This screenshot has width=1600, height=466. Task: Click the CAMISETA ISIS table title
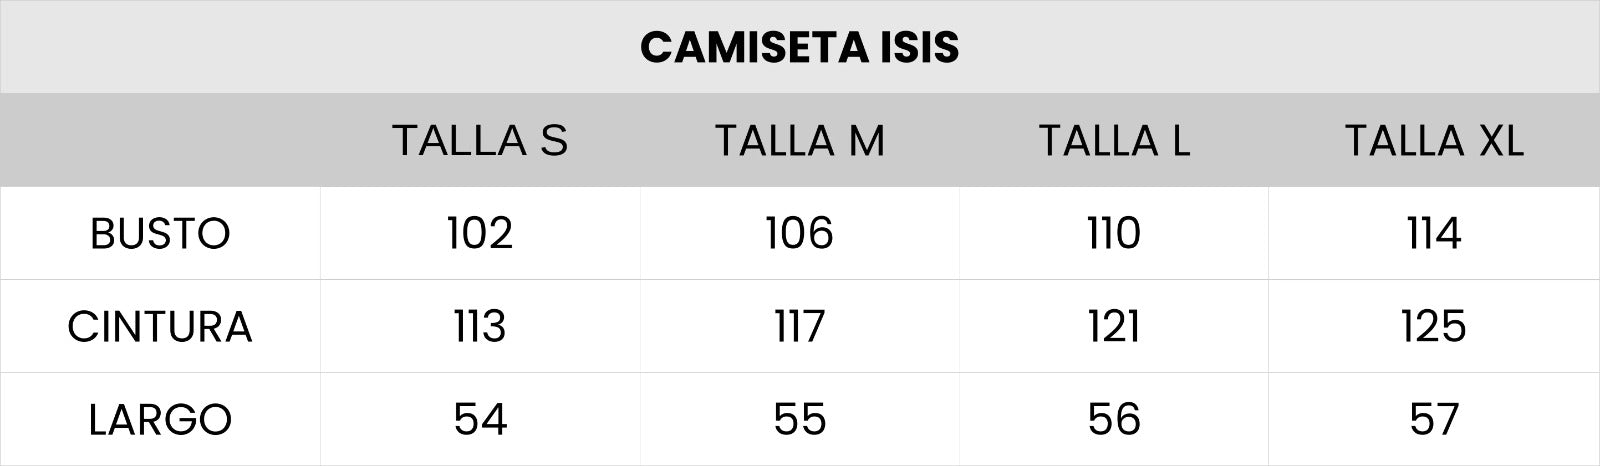pos(799,47)
